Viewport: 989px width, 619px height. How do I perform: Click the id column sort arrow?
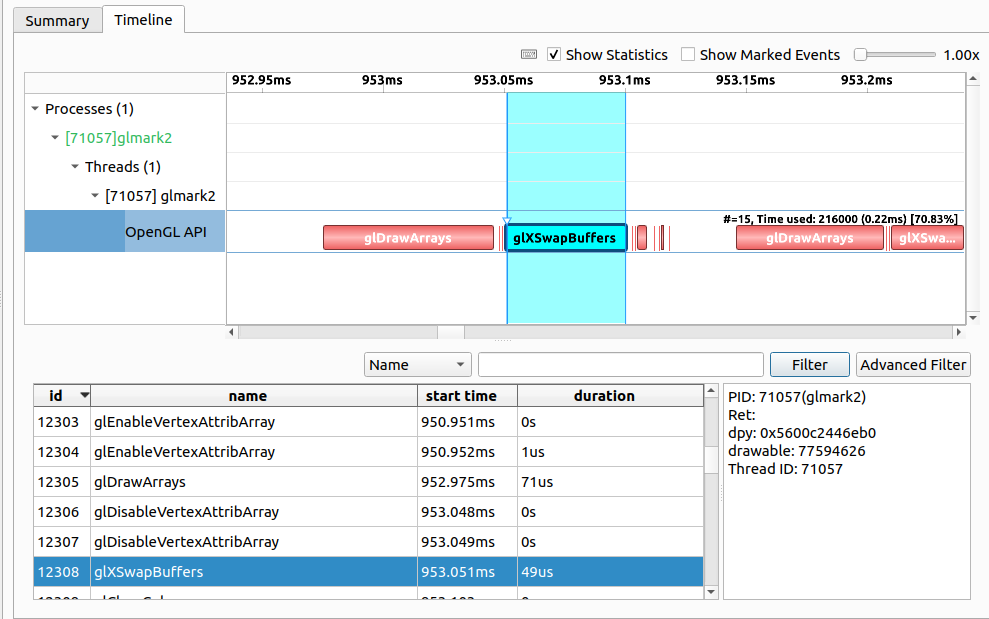coord(84,396)
